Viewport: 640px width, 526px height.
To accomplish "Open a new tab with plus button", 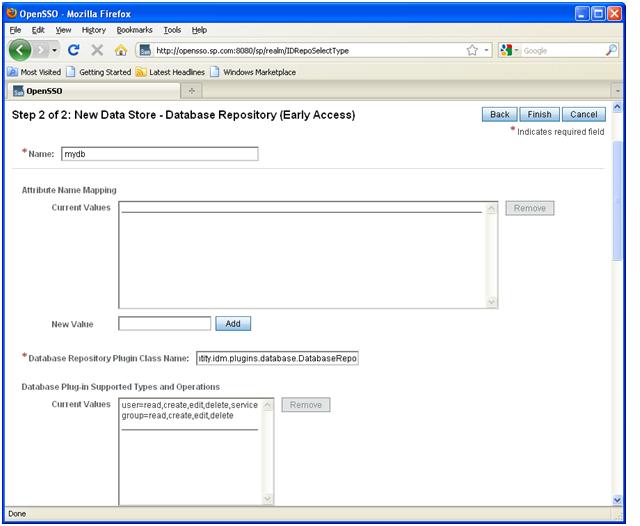I will 191,91.
